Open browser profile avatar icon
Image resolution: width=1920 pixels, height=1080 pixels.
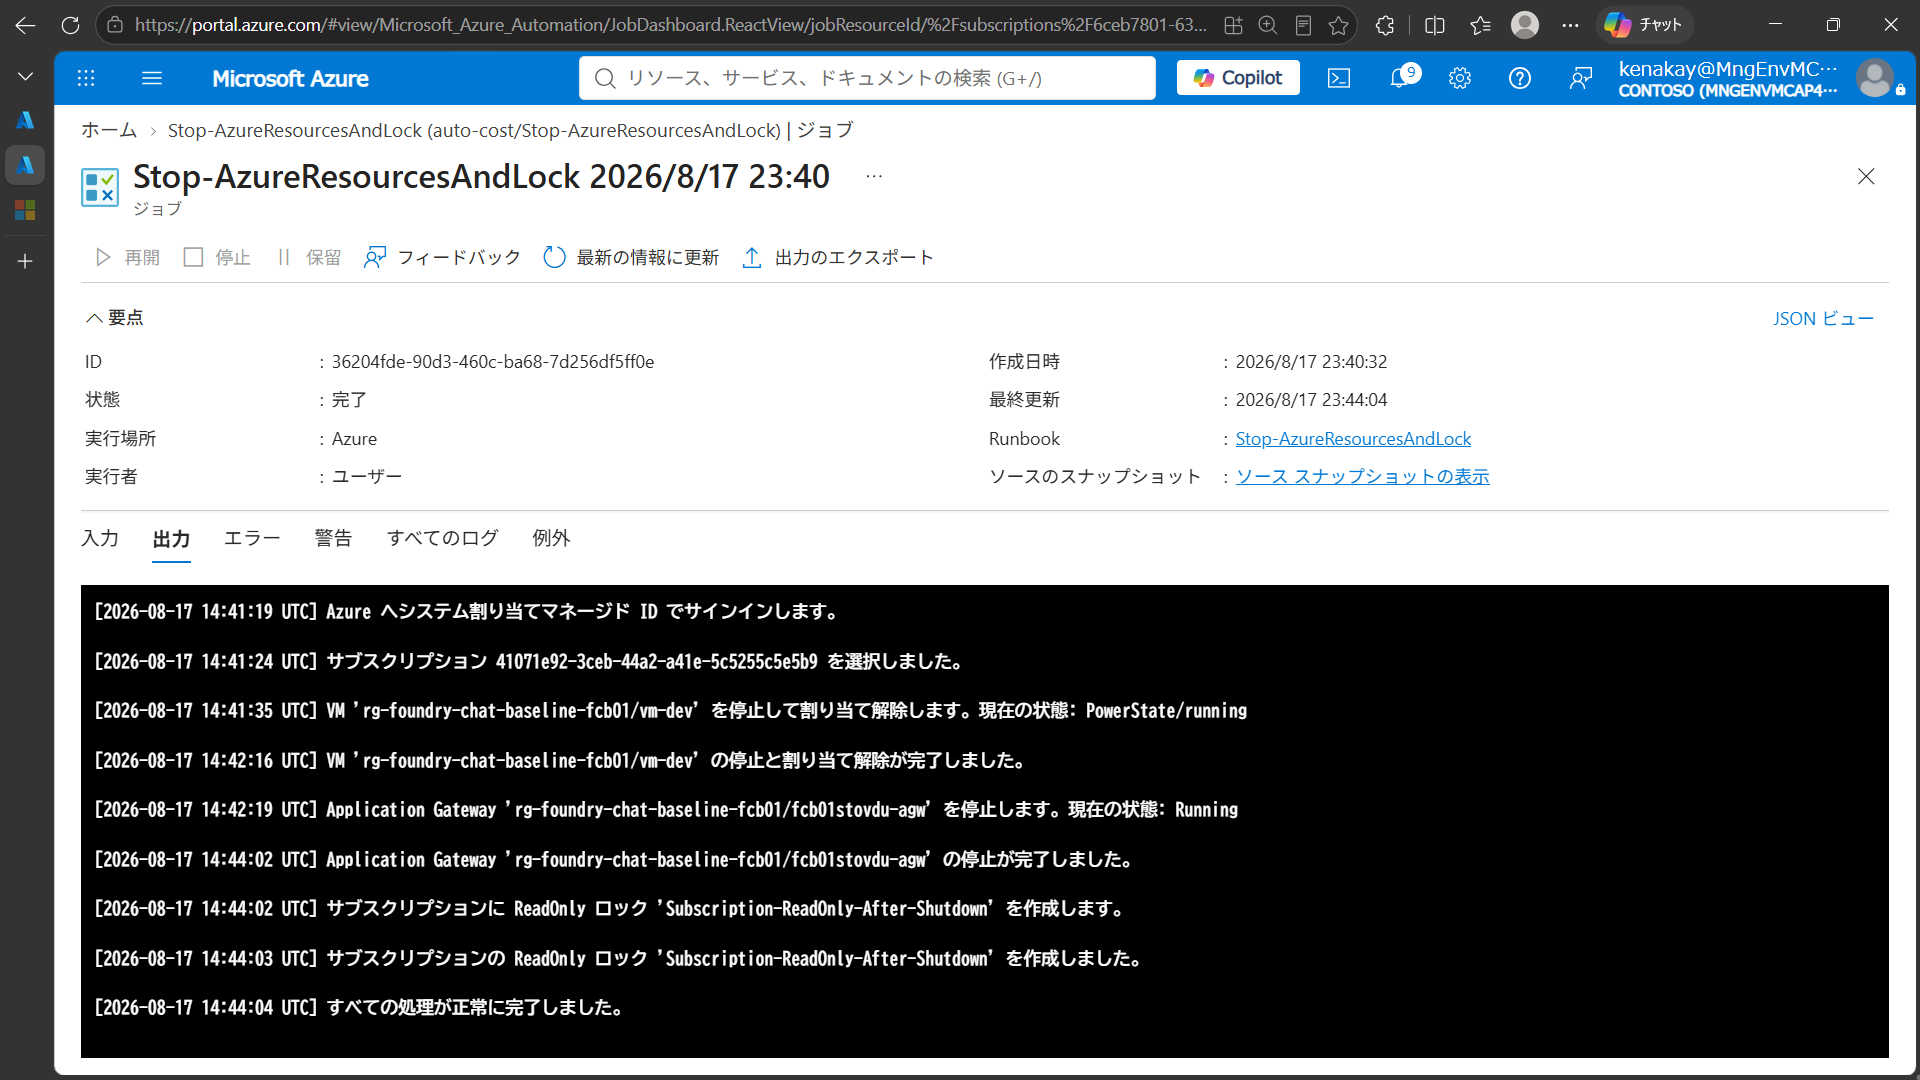(1525, 25)
